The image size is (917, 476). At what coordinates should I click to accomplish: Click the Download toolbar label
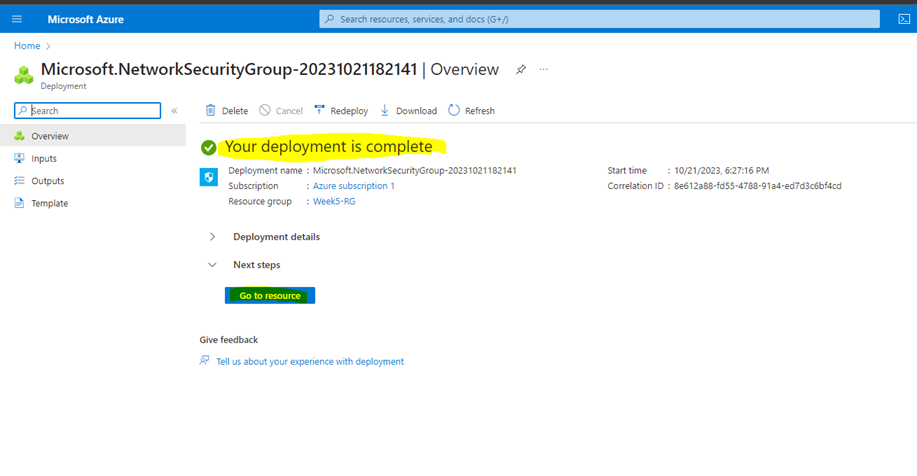coord(416,111)
